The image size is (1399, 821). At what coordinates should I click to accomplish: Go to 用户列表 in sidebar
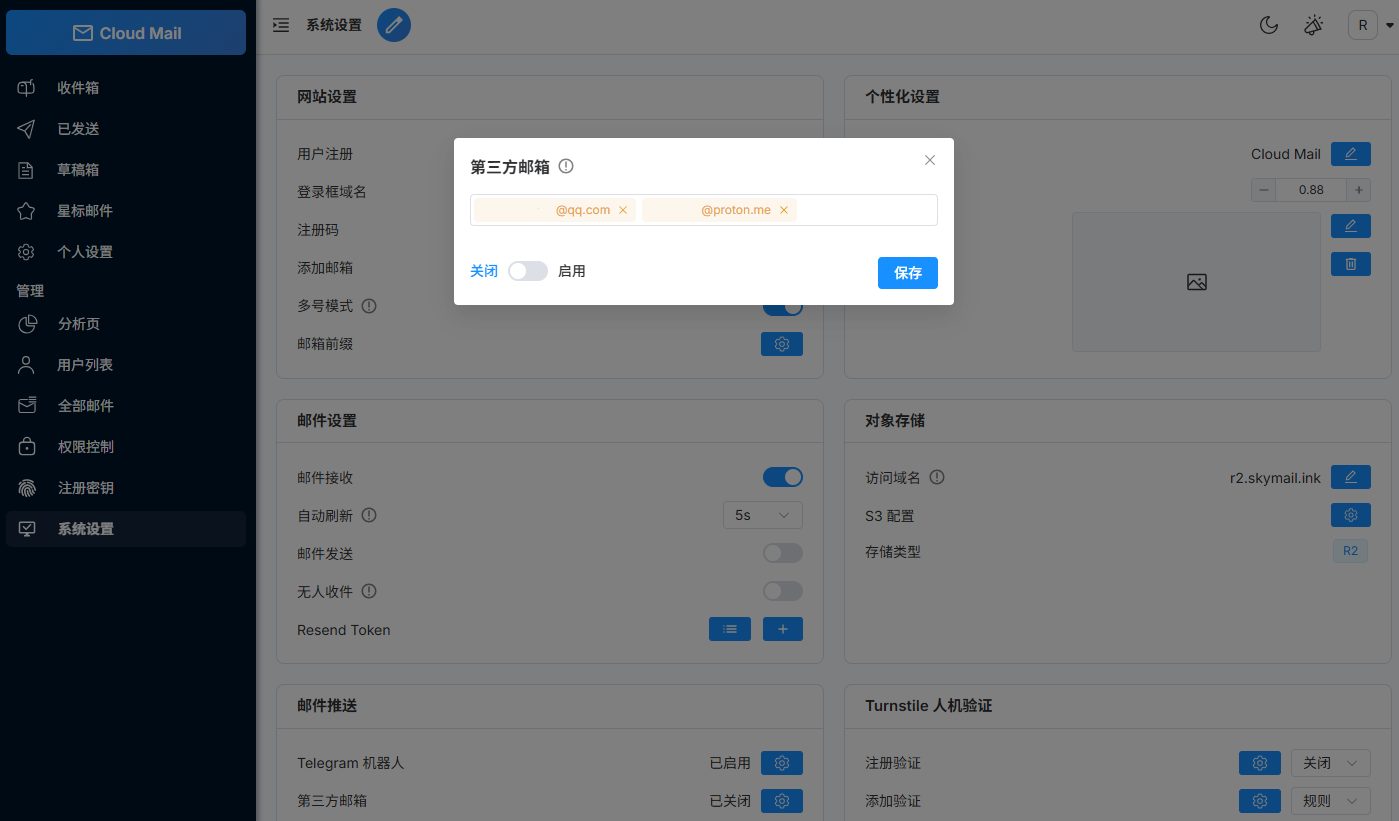tap(85, 365)
